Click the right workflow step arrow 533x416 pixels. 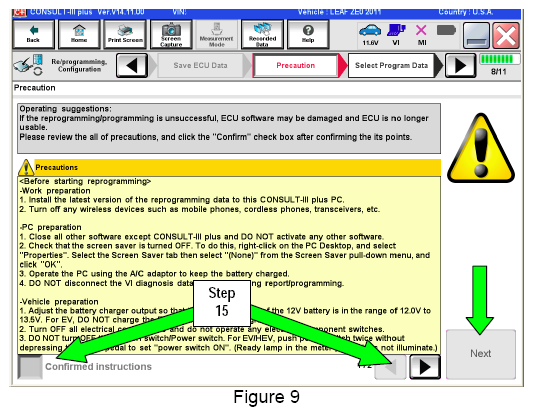point(460,65)
